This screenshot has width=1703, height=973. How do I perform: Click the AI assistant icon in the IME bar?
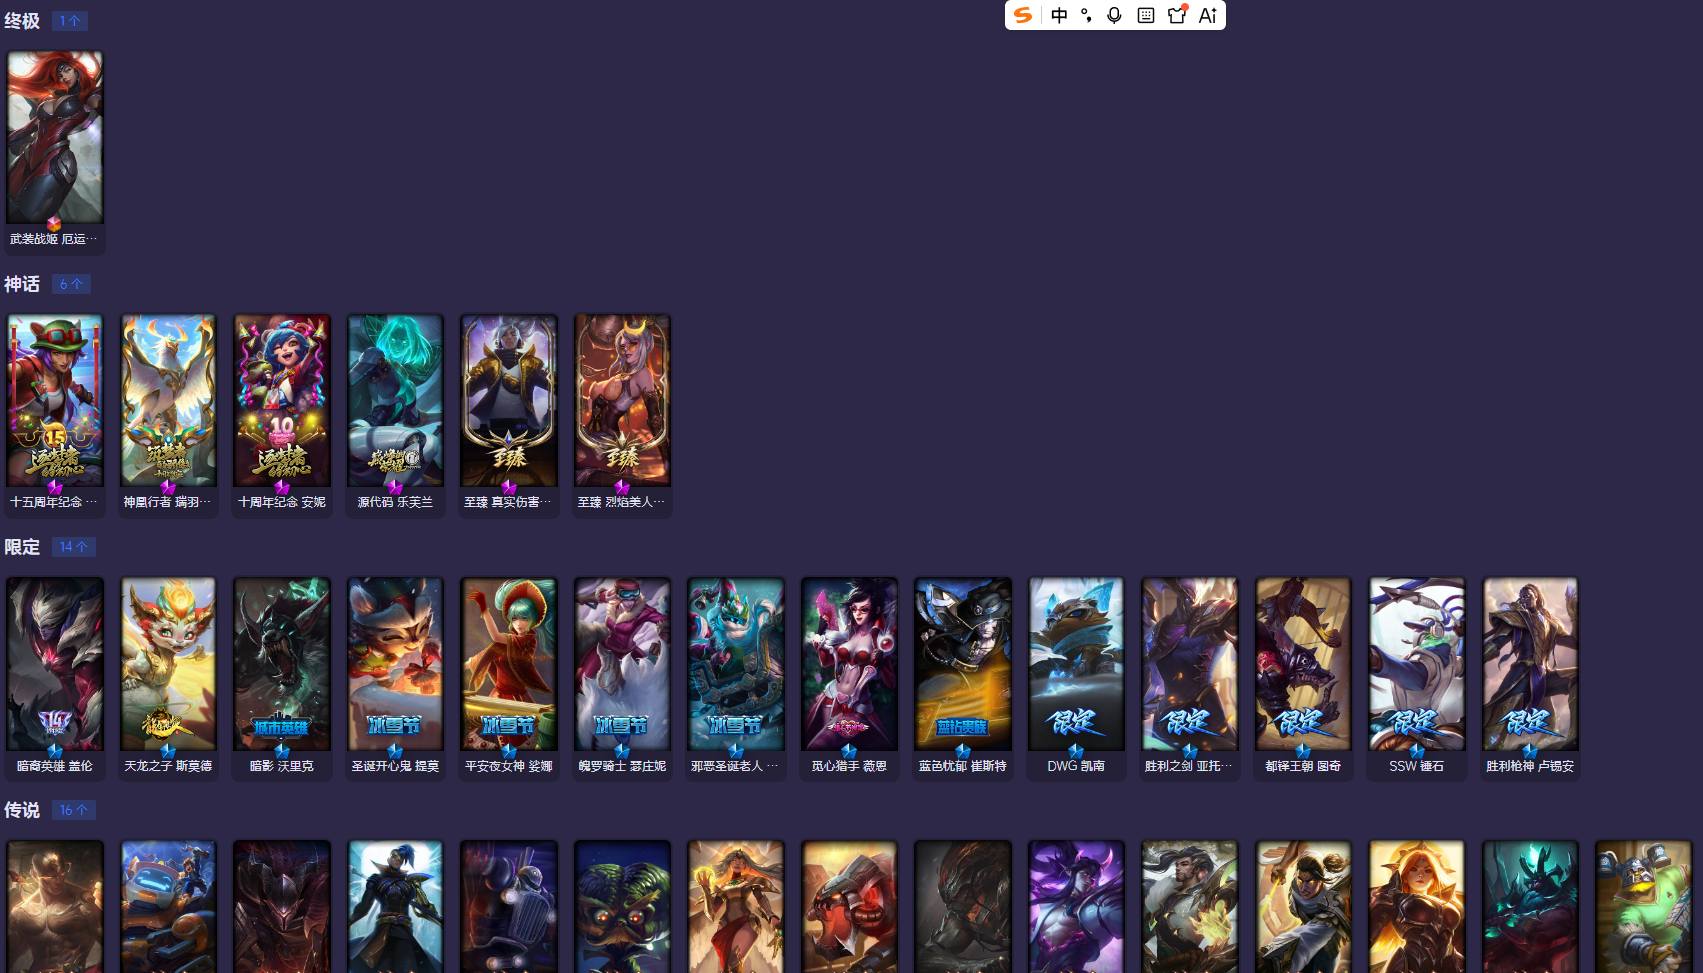pyautogui.click(x=1208, y=15)
